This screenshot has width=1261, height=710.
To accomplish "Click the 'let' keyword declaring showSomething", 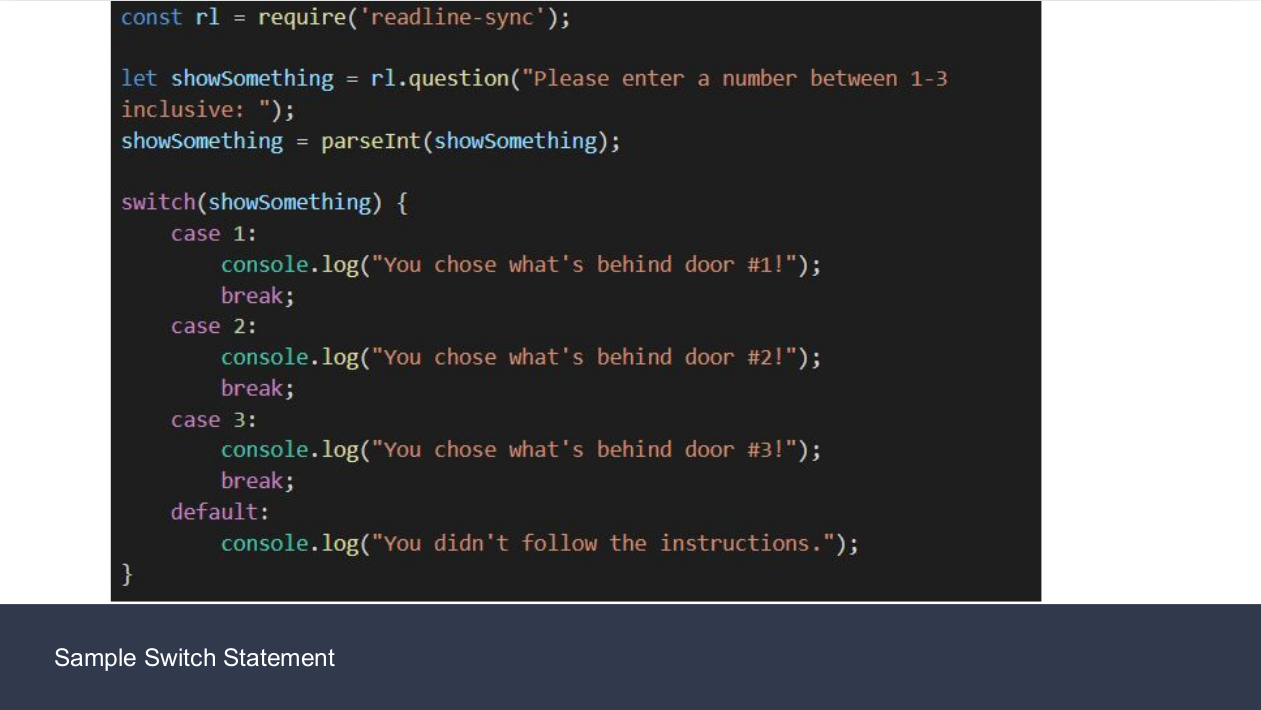I will click(x=139, y=79).
